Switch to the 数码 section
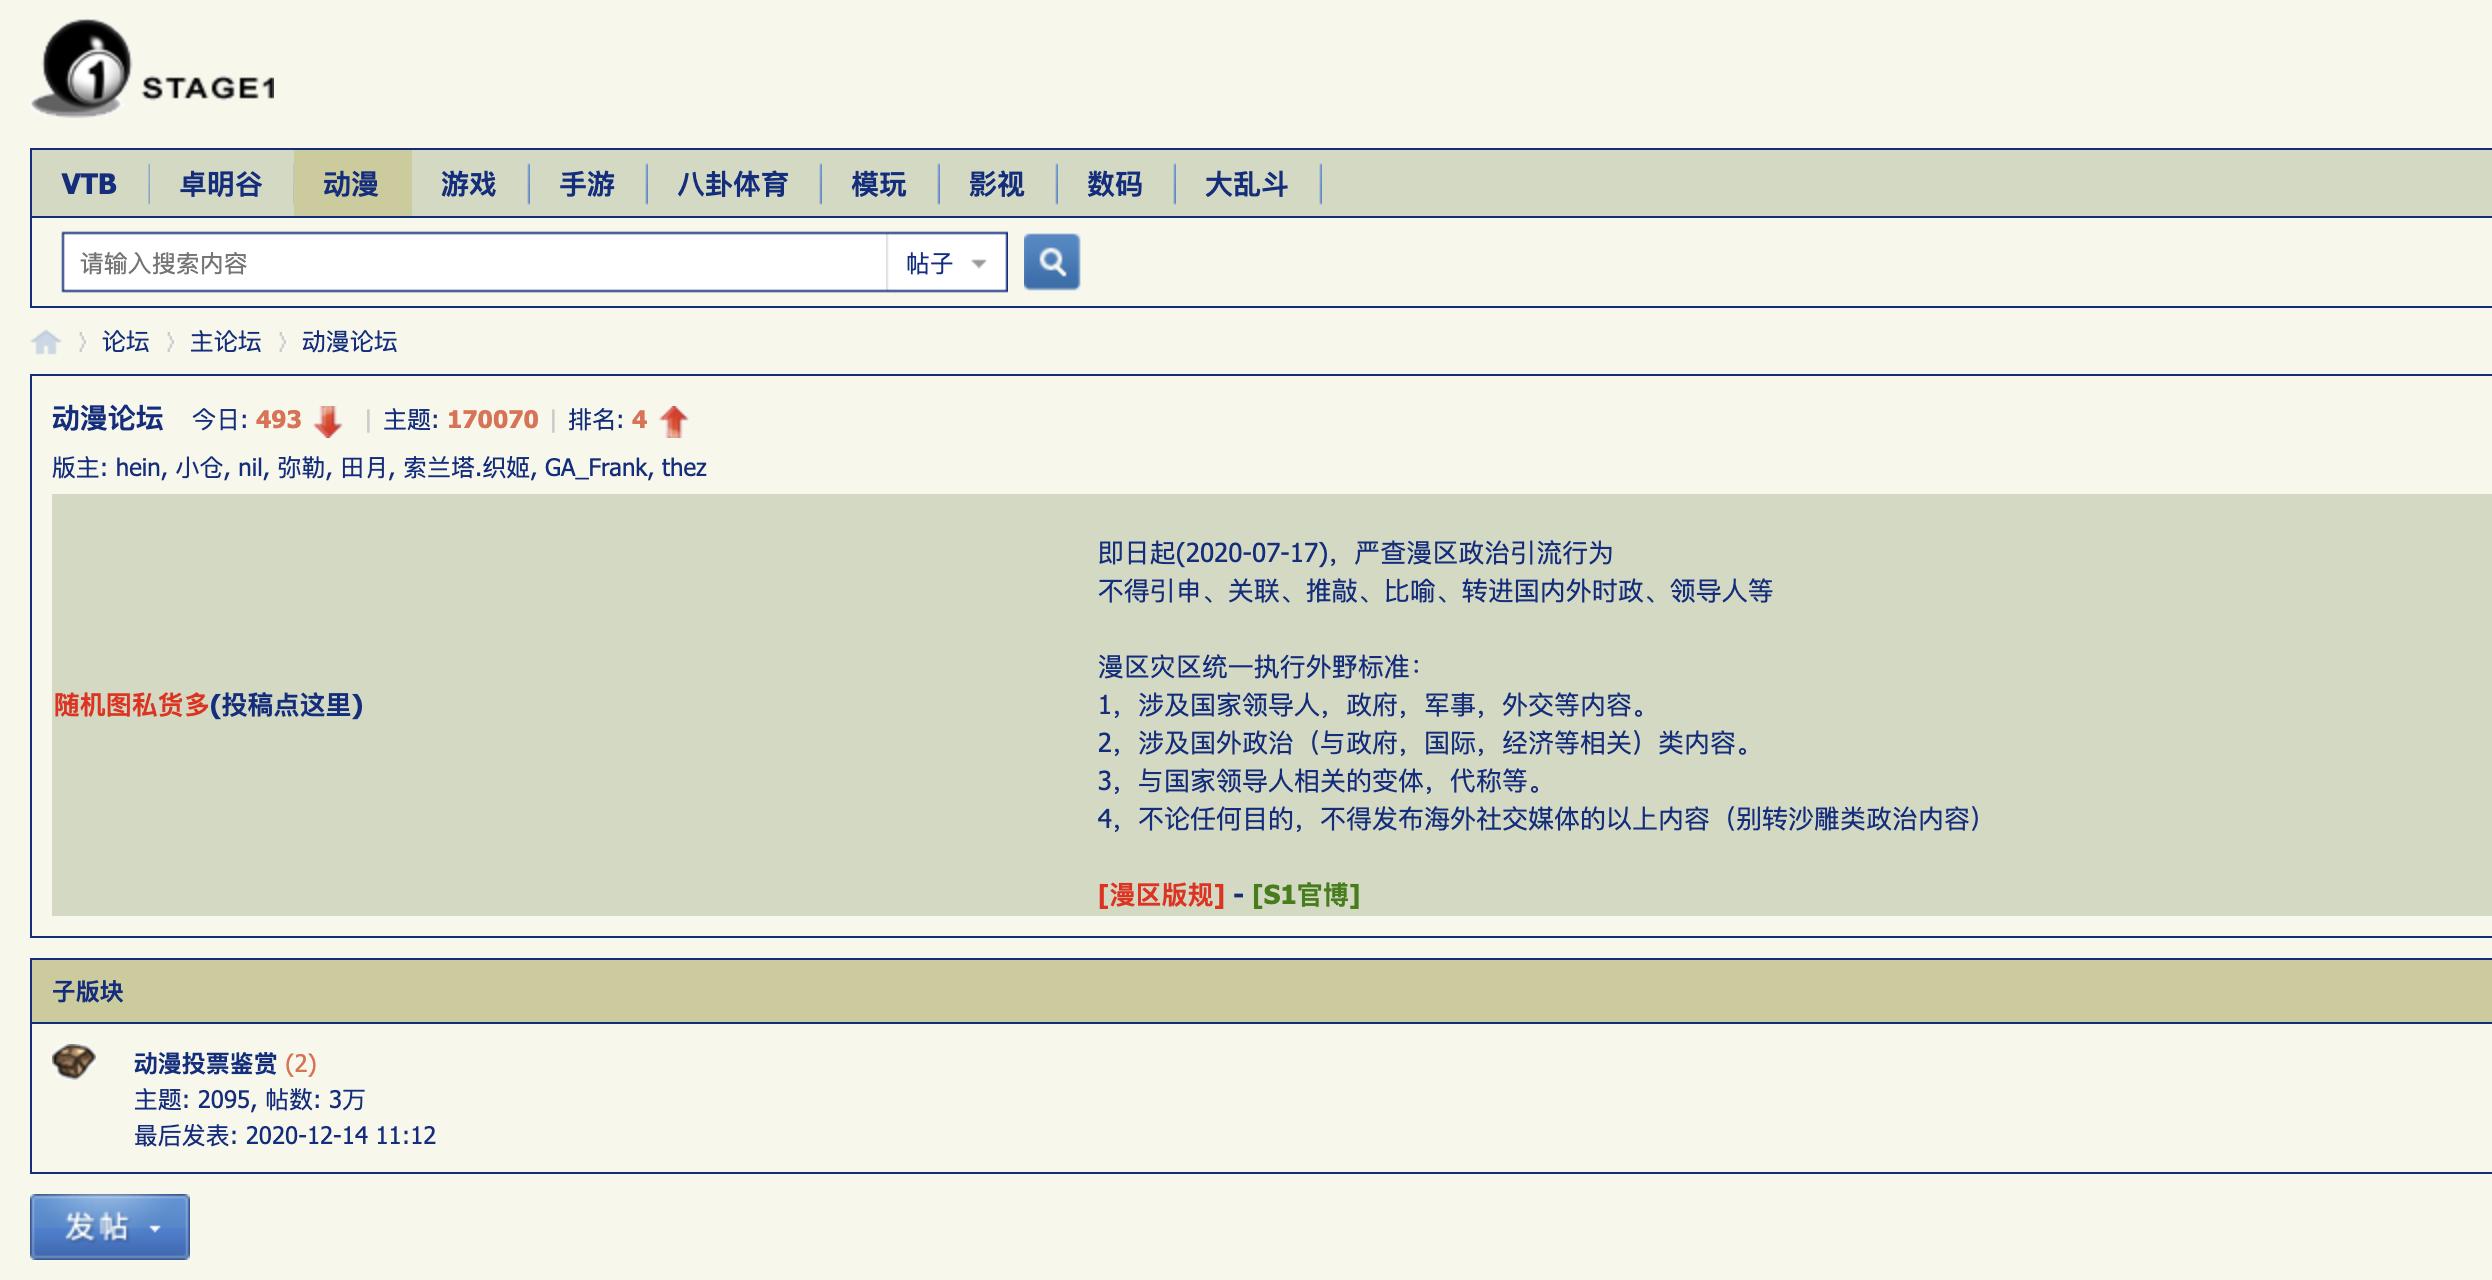 pos(1117,184)
